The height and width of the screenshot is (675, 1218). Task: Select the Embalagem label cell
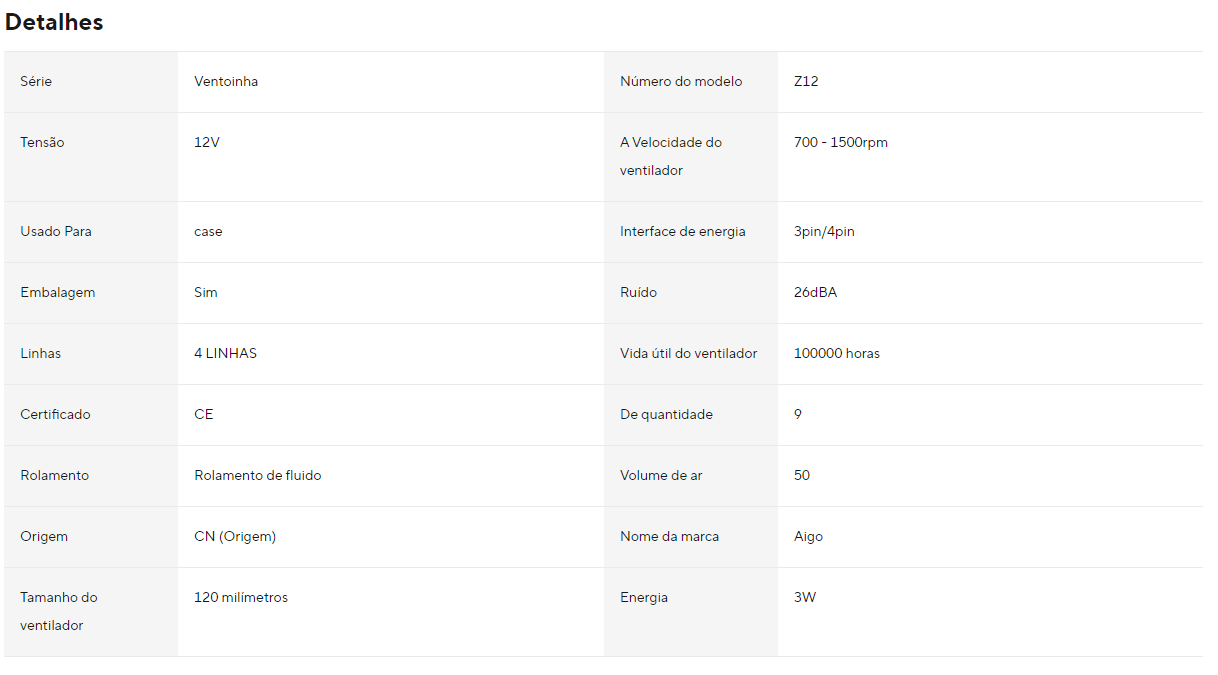pyautogui.click(x=91, y=293)
